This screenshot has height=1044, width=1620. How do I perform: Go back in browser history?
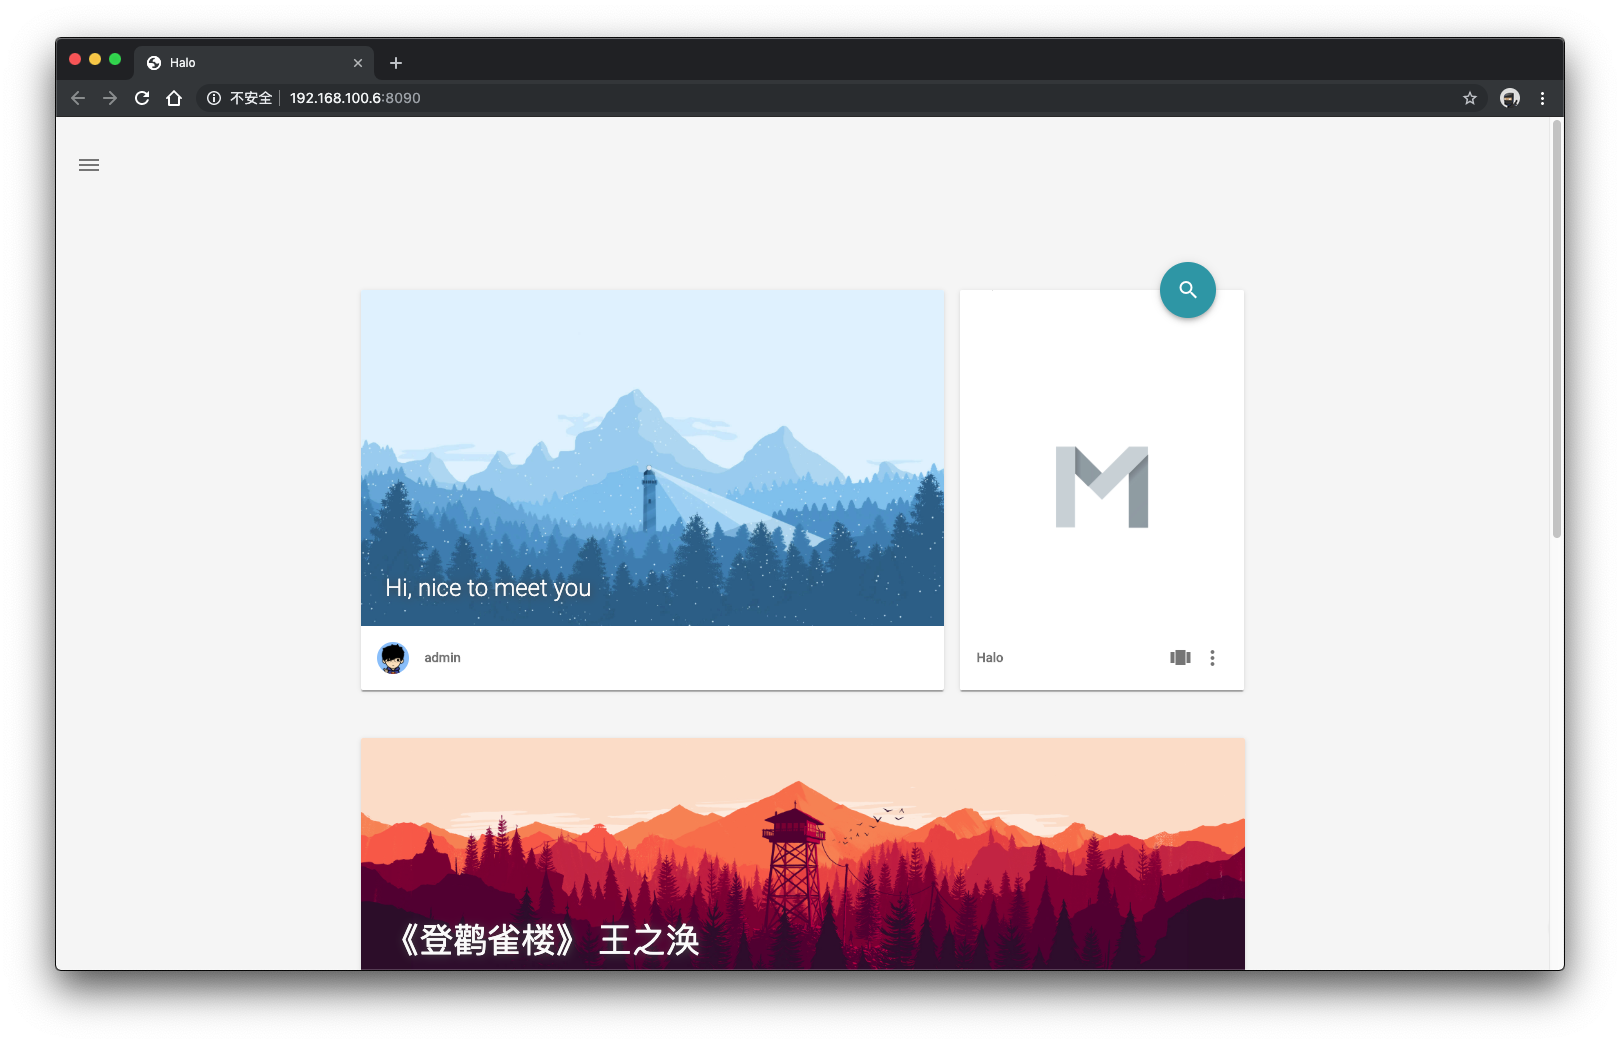[78, 98]
